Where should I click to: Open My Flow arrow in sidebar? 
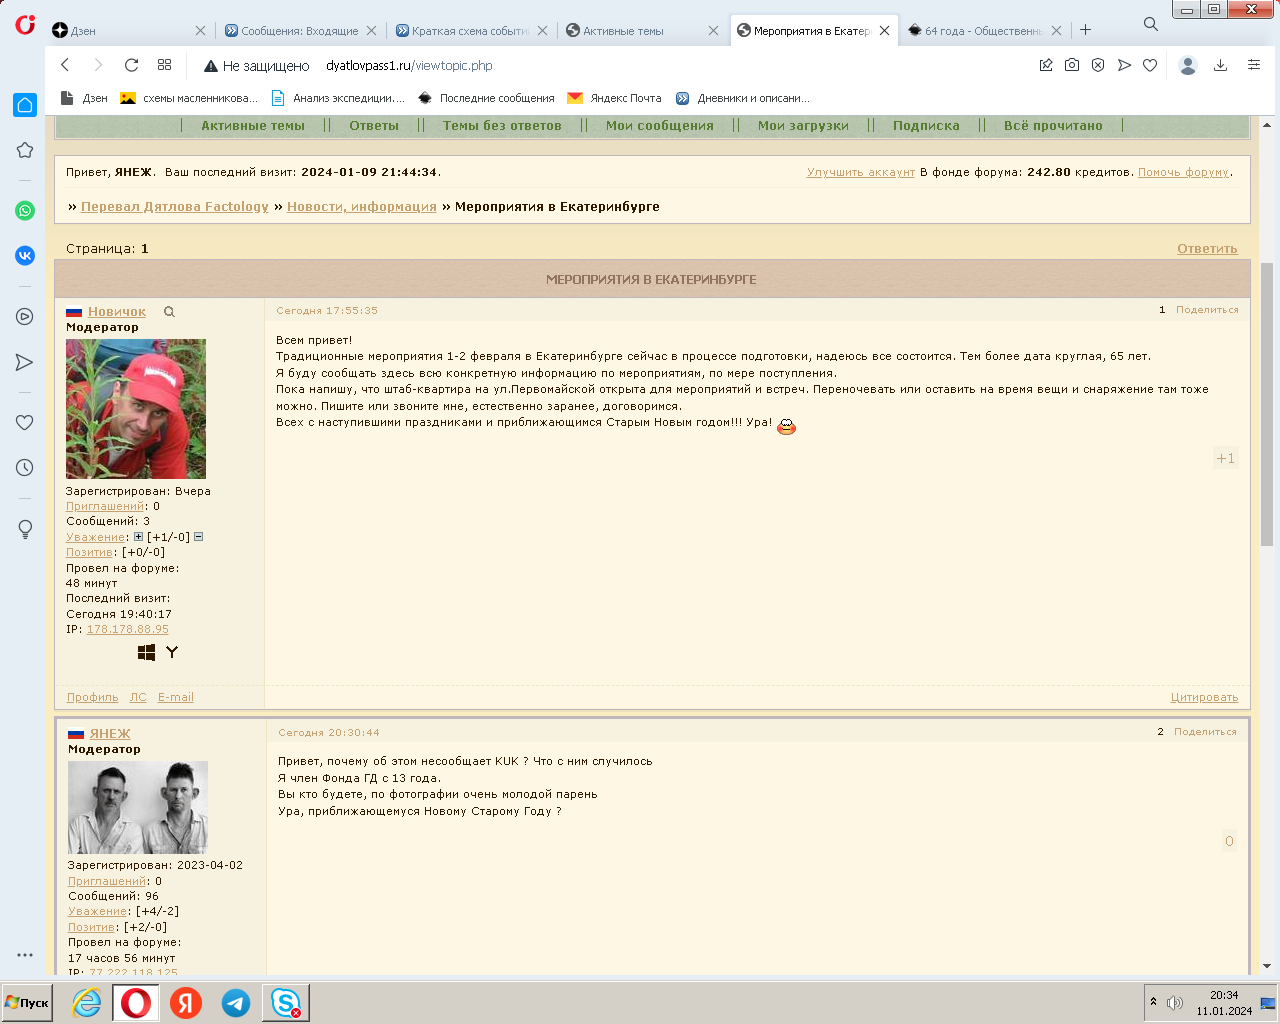click(x=25, y=362)
